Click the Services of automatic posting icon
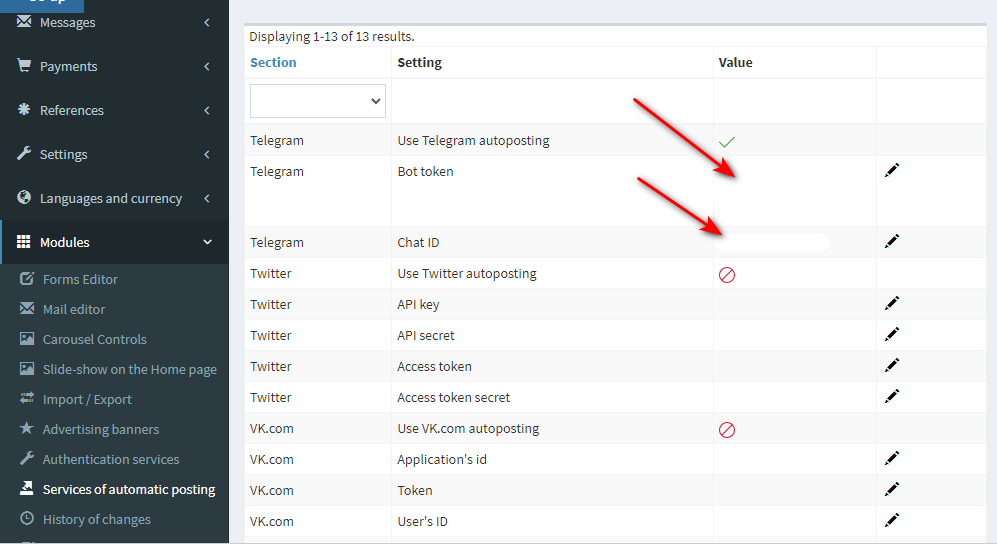 click(x=27, y=487)
